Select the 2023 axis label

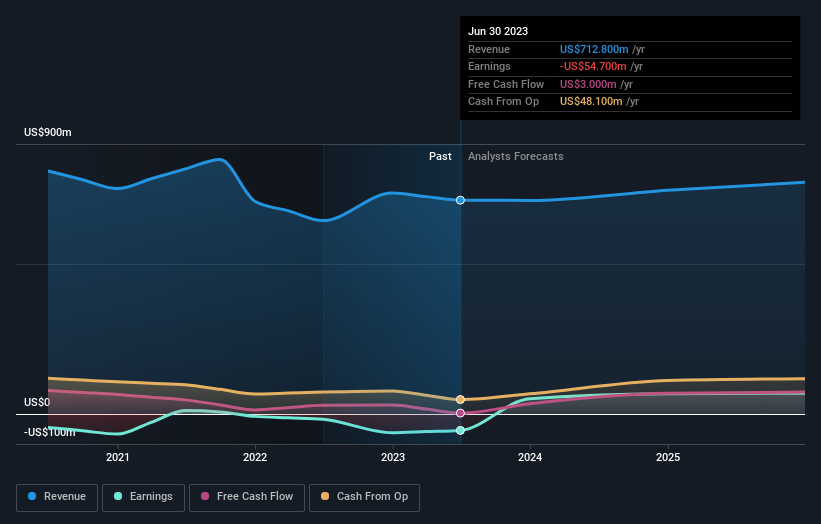(x=393, y=457)
